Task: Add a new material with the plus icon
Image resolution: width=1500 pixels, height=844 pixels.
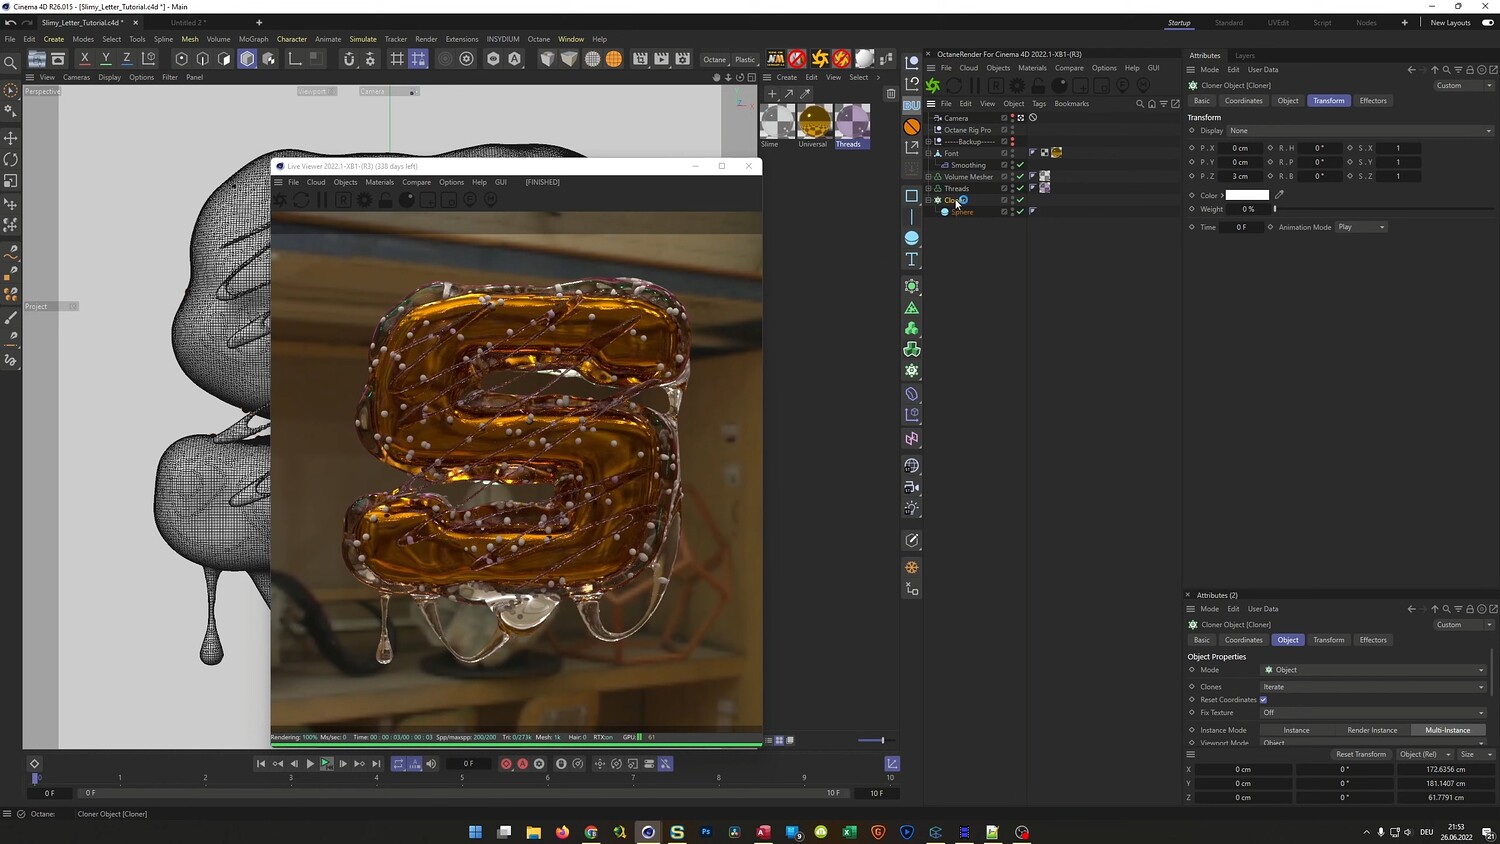Action: (x=772, y=94)
